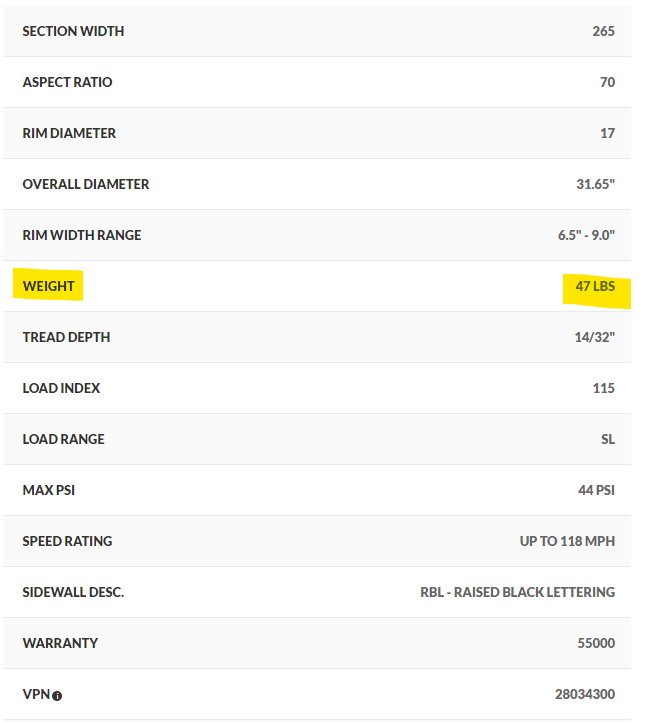Select the TREAD DEPTH label
The width and height of the screenshot is (652, 722).
click(x=66, y=337)
